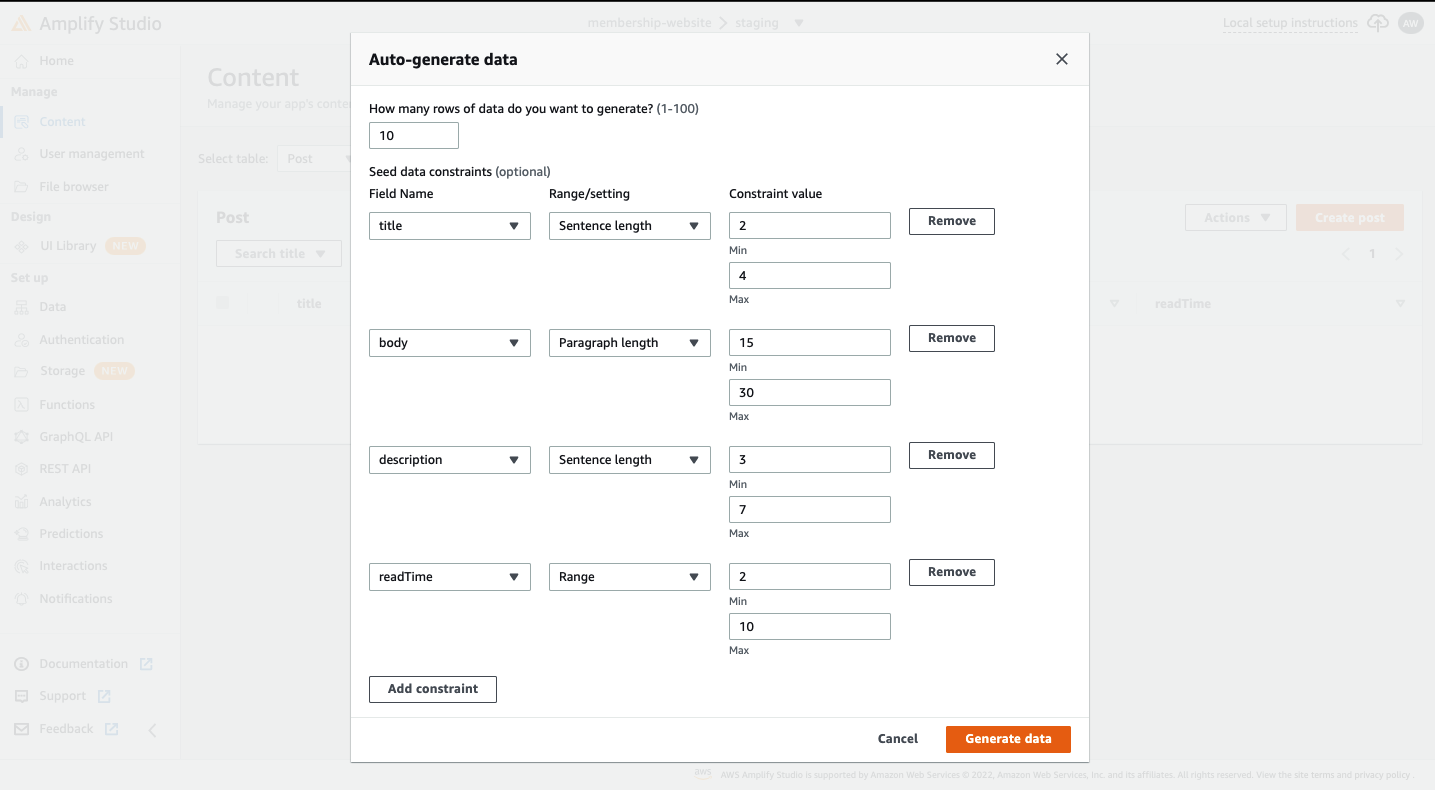Collapse the sidebar with the chevron

(x=153, y=730)
